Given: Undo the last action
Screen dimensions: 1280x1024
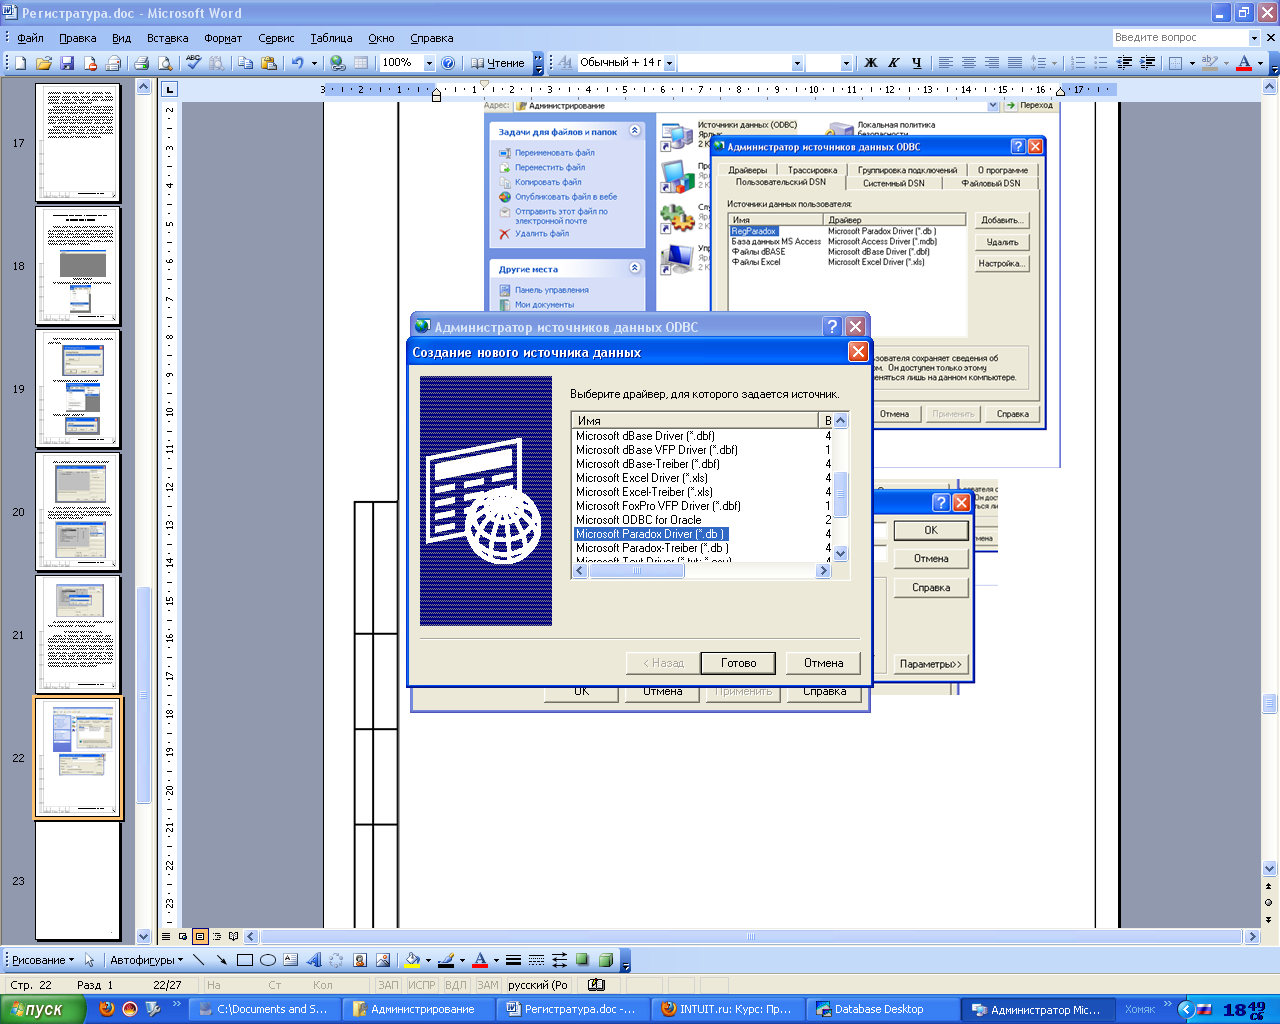Looking at the screenshot, I should coord(297,63).
